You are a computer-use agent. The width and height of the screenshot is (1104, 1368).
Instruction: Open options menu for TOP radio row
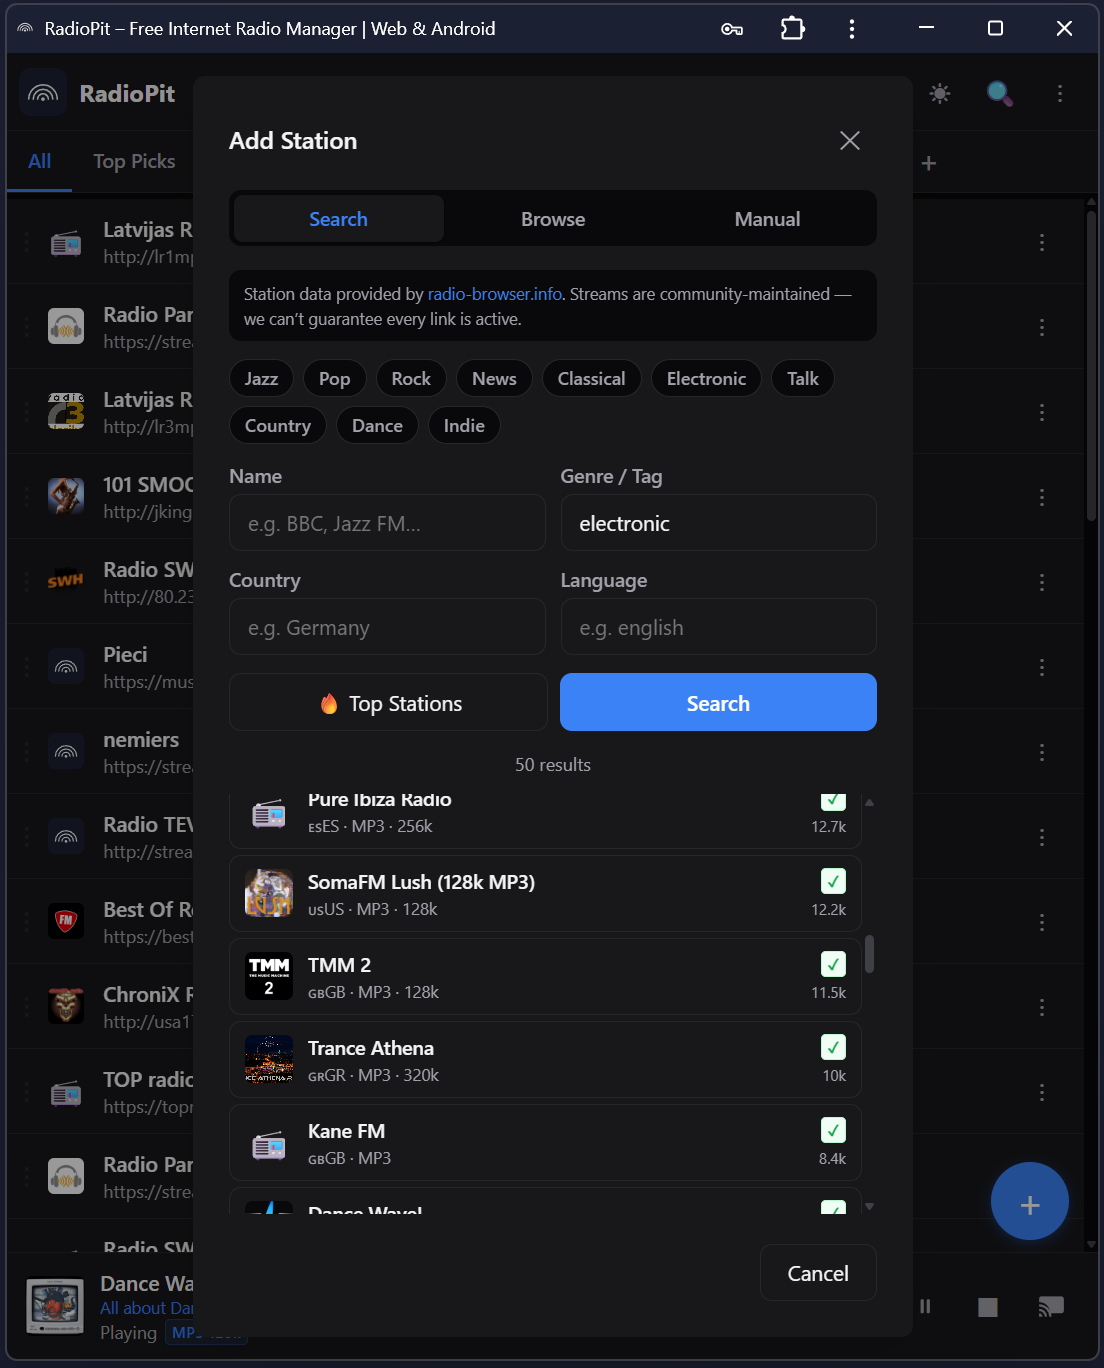[x=1041, y=1092]
